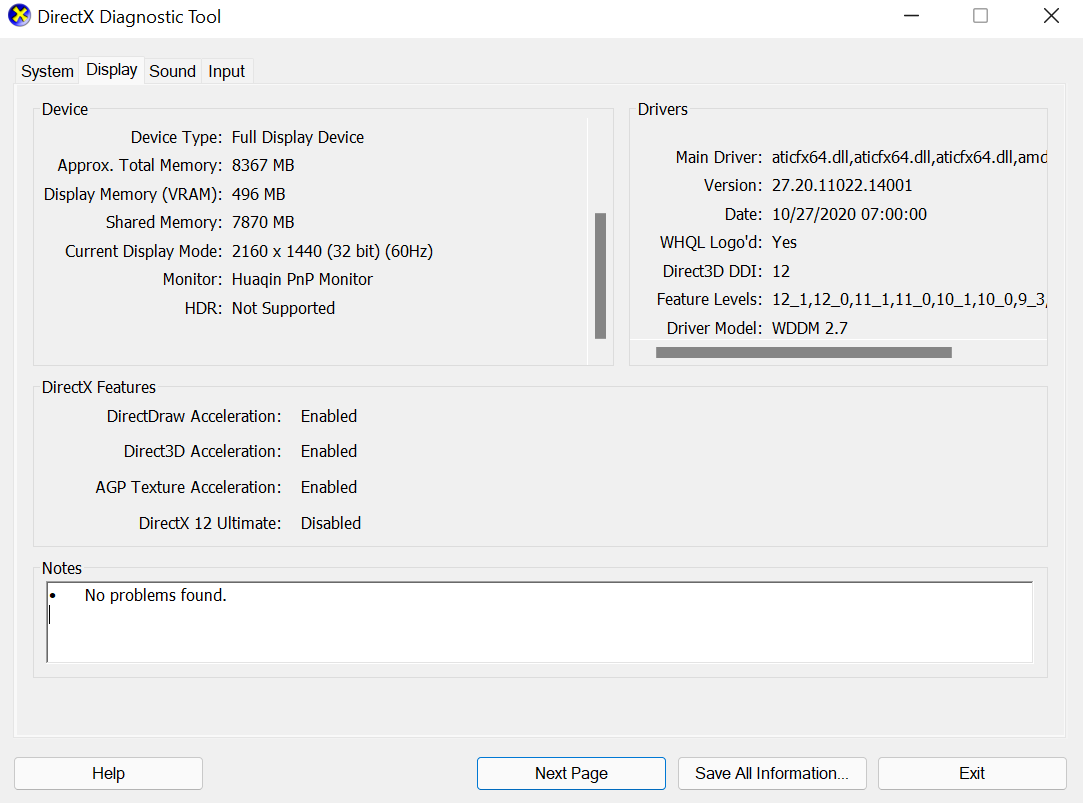This screenshot has width=1083, height=803.
Task: Click the 'Date:' label in Drivers
Action: point(743,215)
